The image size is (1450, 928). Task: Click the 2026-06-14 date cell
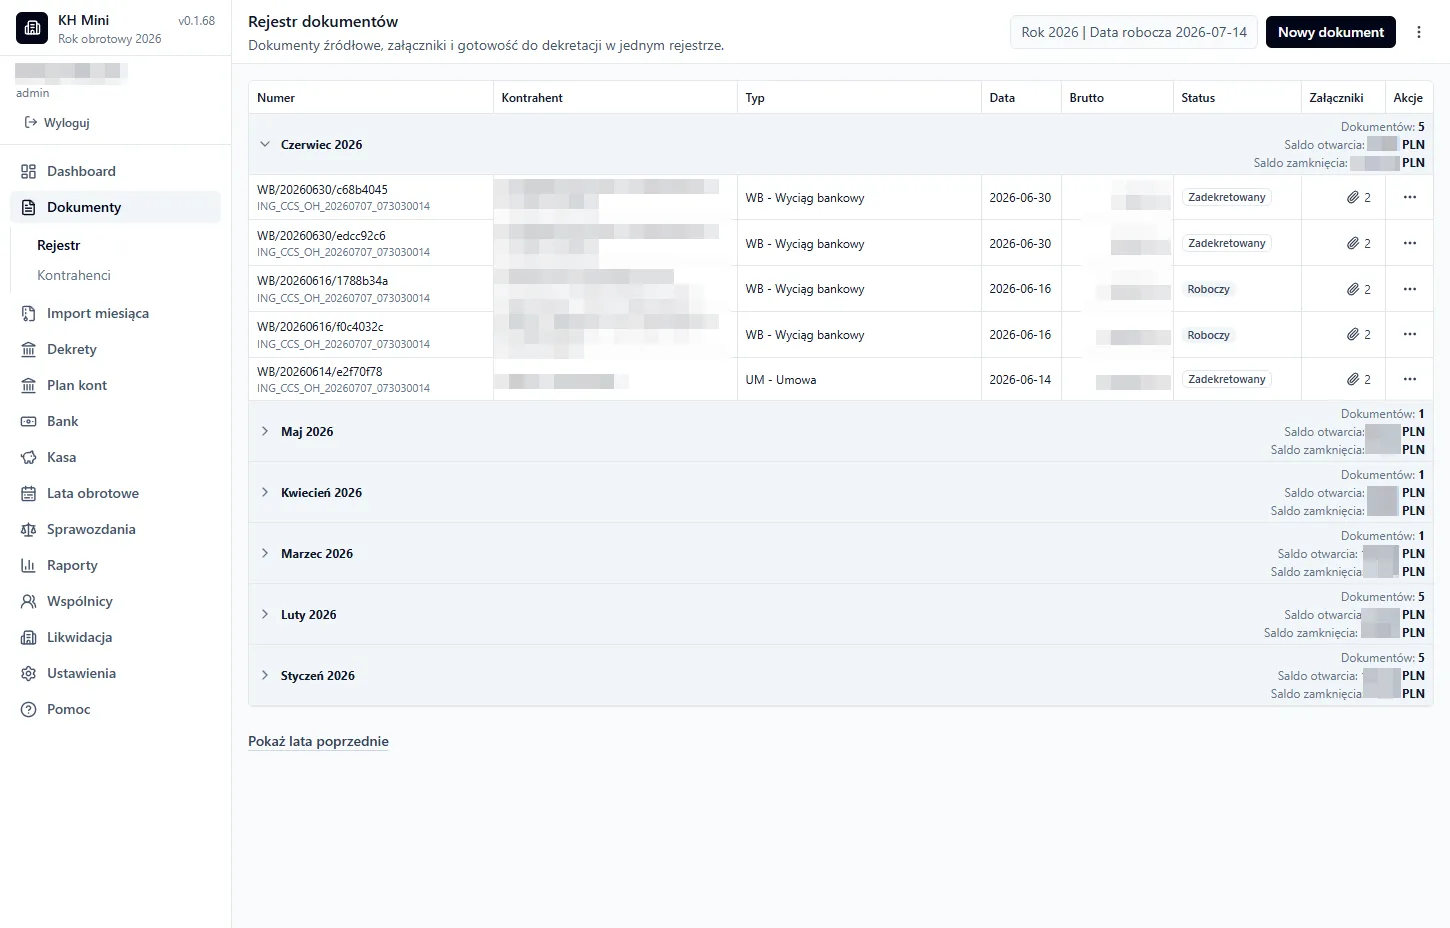coord(1020,380)
